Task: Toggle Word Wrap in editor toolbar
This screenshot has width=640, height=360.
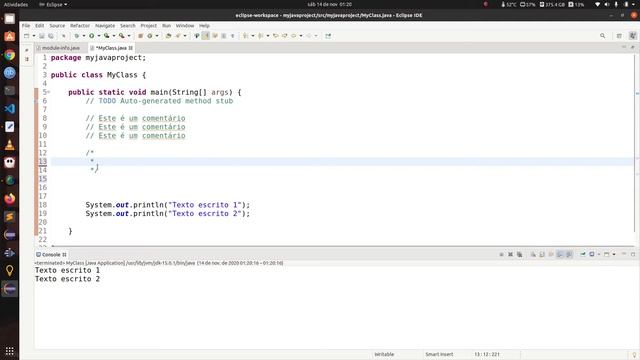Action: tap(215, 36)
